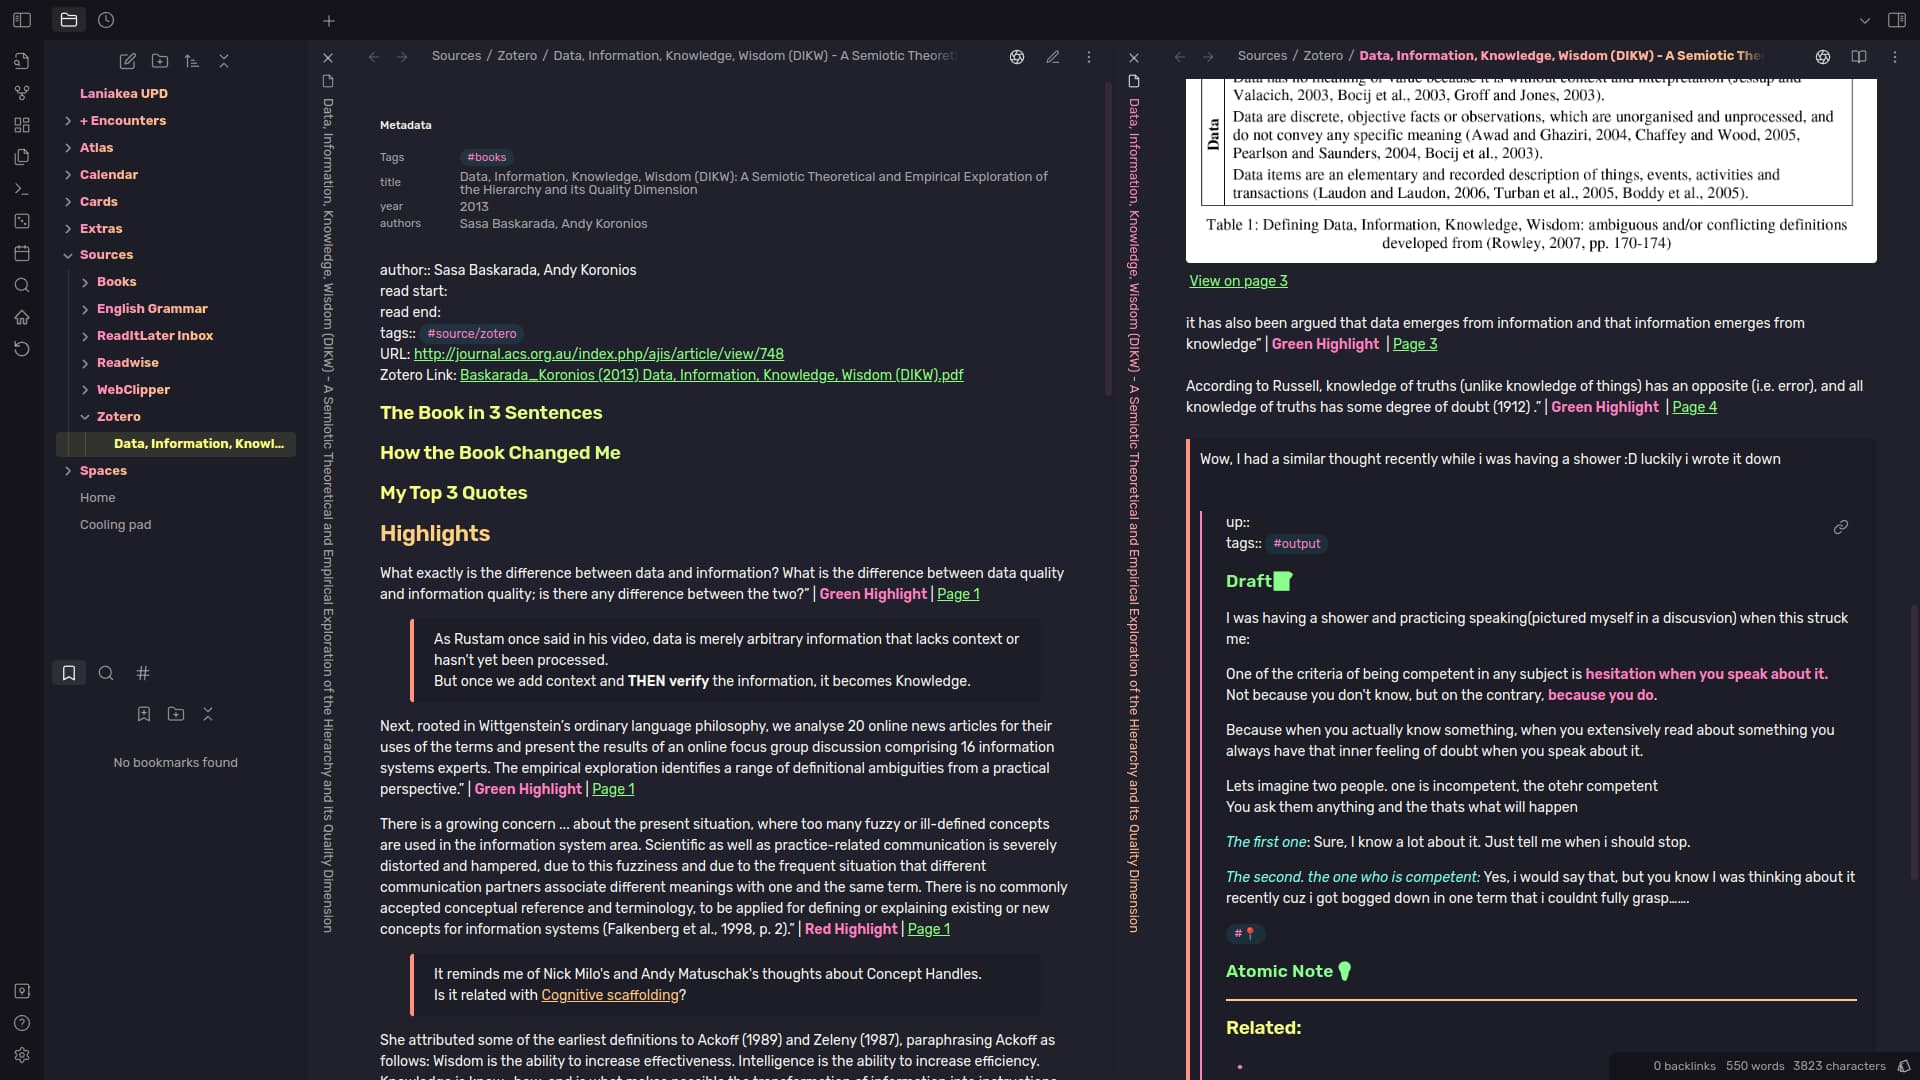The height and width of the screenshot is (1080, 1920).
Task: Open the Baskarada_Koronios Zotero PDF link
Action: click(712, 375)
